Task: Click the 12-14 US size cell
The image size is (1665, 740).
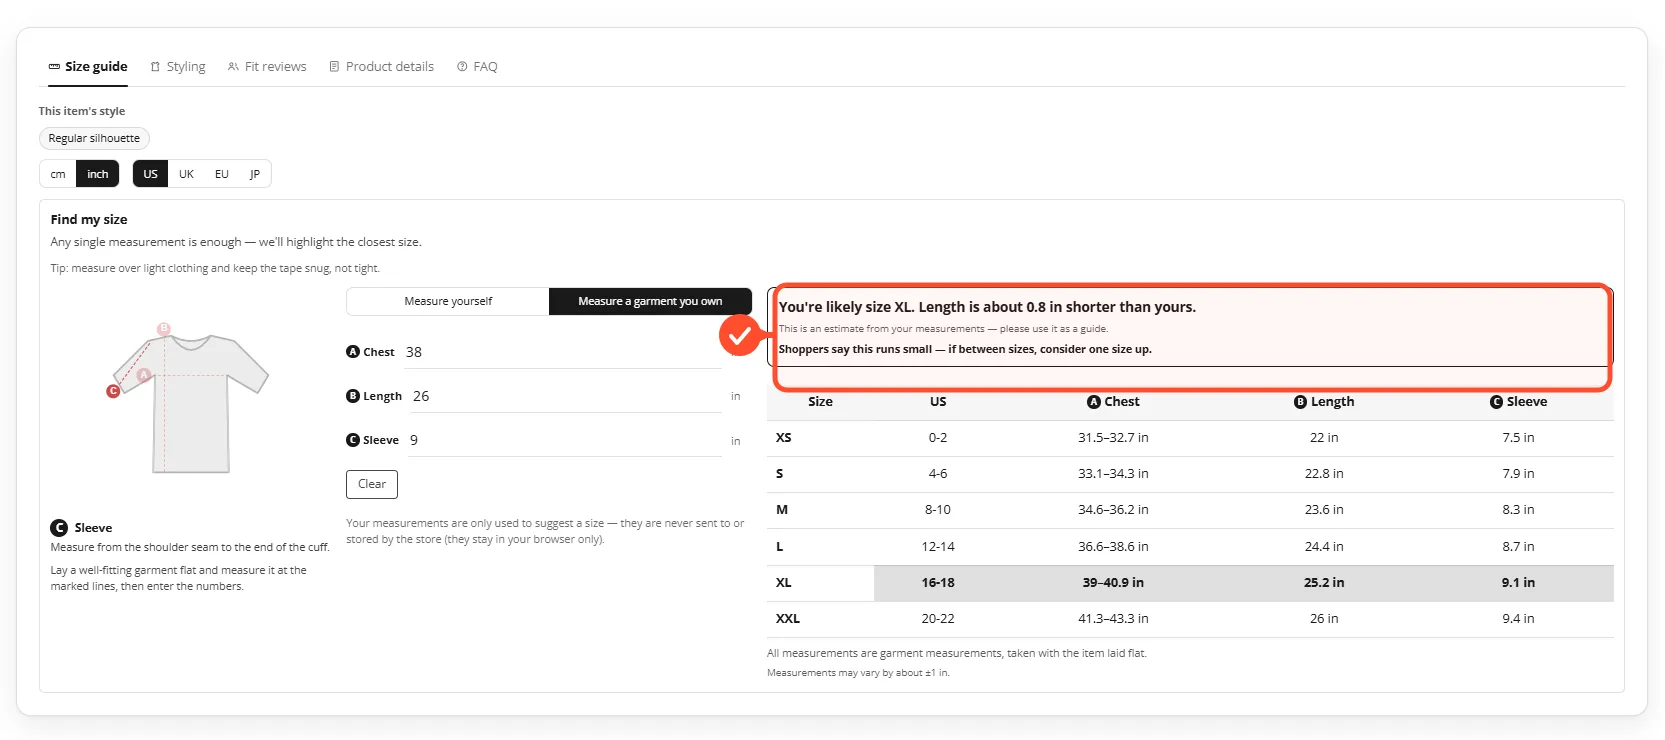Action: (x=938, y=547)
